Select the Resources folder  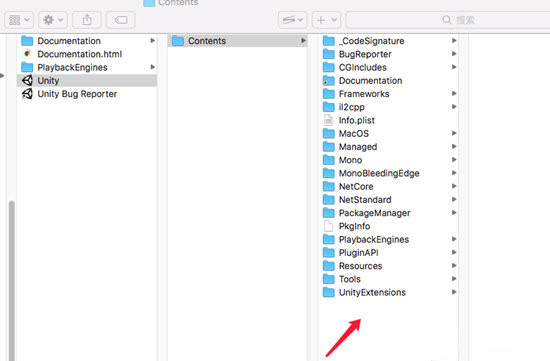tap(353, 266)
